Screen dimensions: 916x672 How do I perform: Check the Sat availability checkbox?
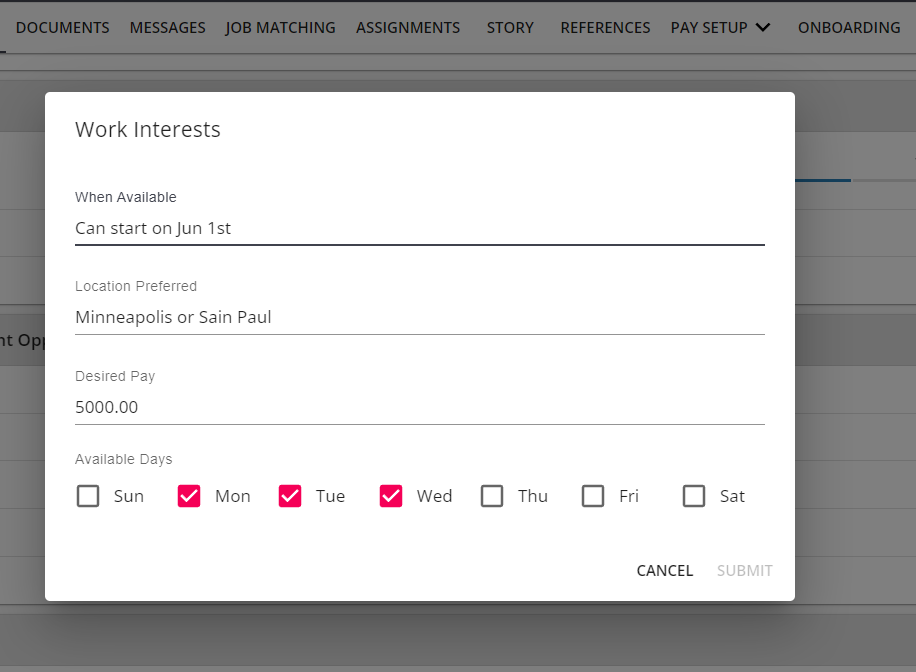point(694,496)
